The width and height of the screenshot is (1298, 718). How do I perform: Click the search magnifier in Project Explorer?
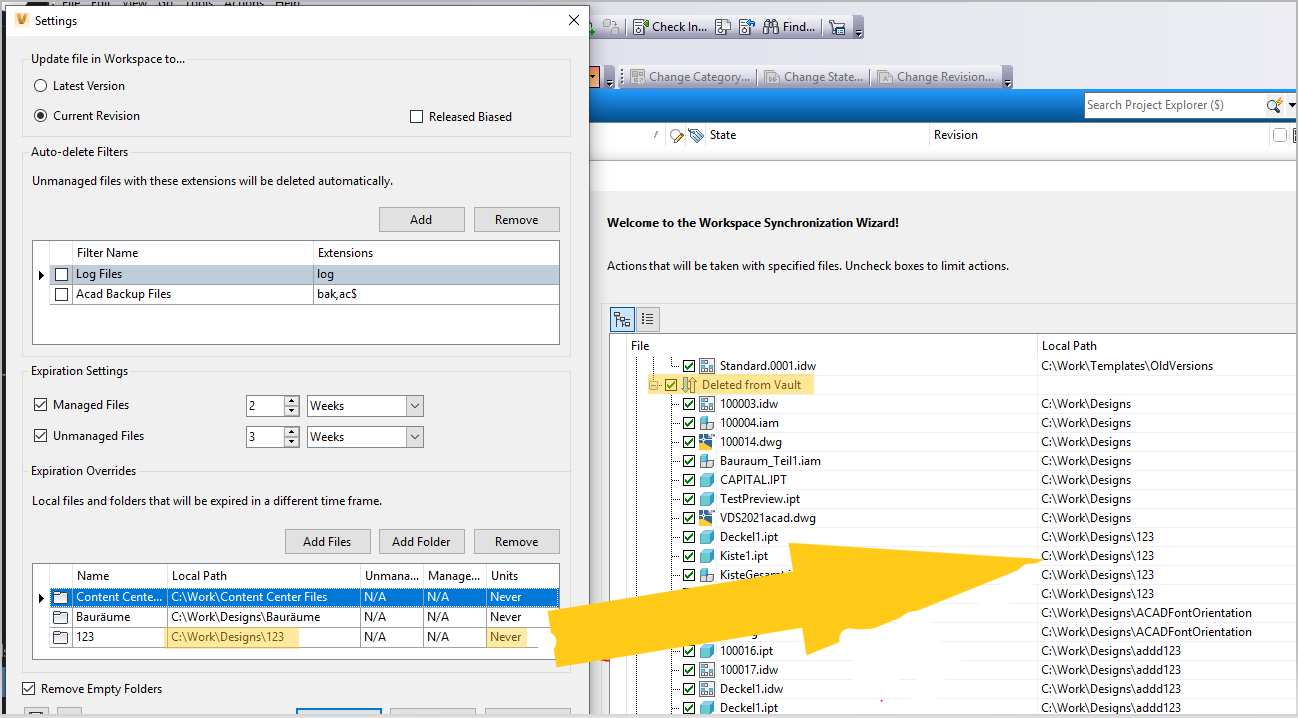tap(1272, 104)
